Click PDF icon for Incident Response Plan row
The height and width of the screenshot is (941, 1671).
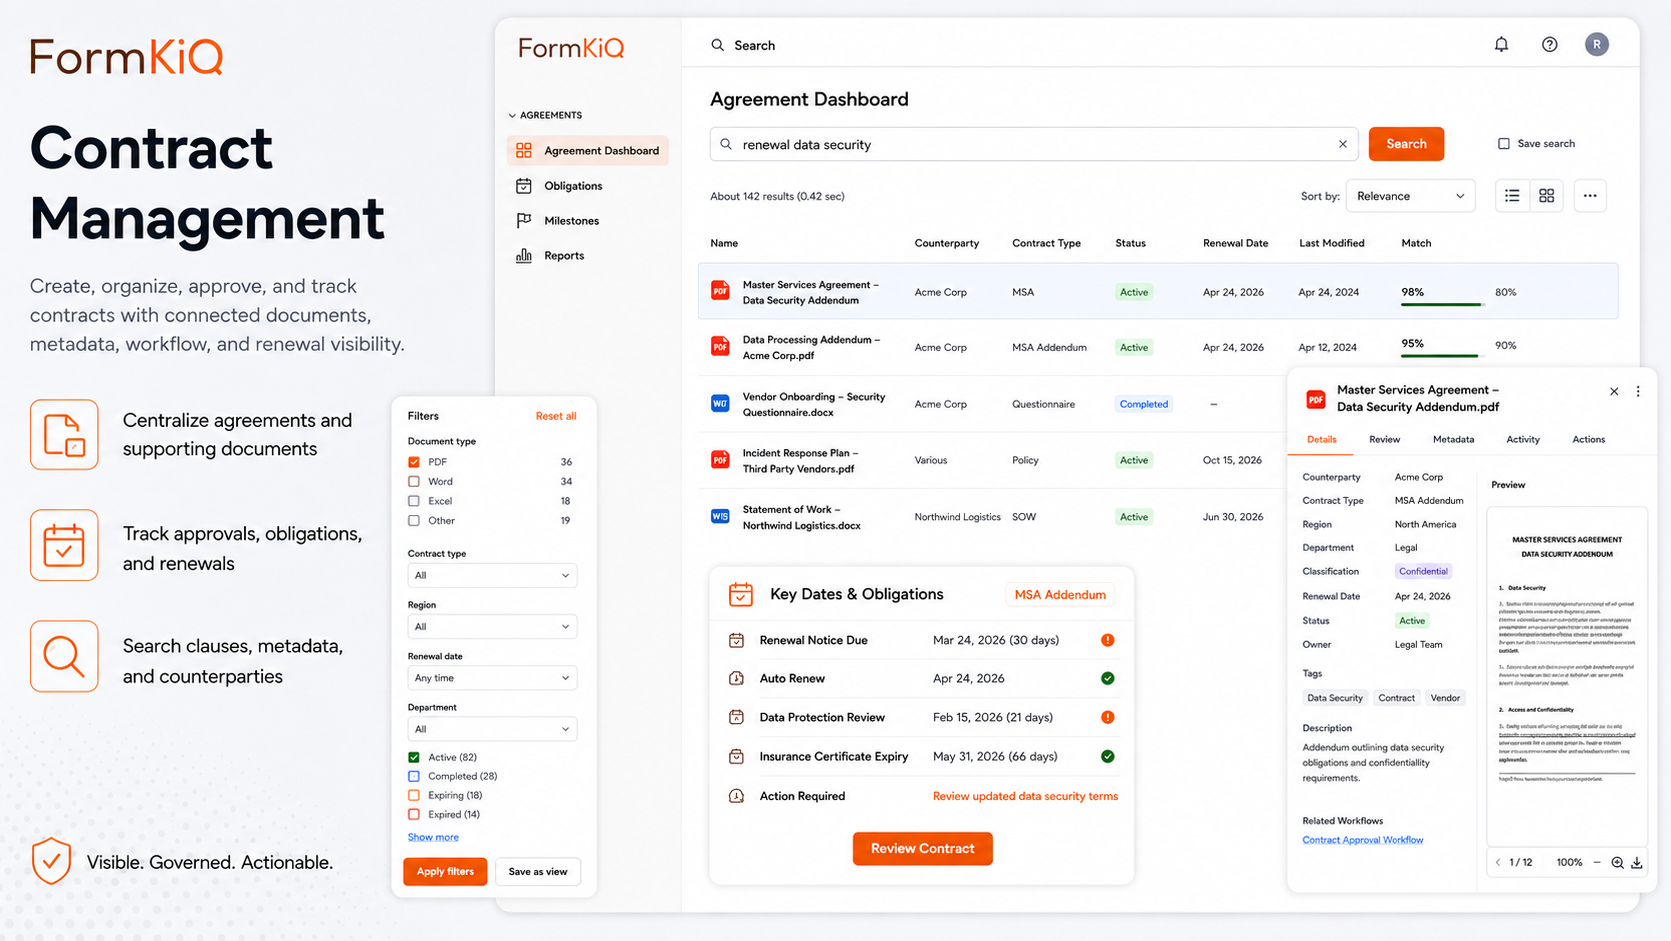tap(720, 460)
